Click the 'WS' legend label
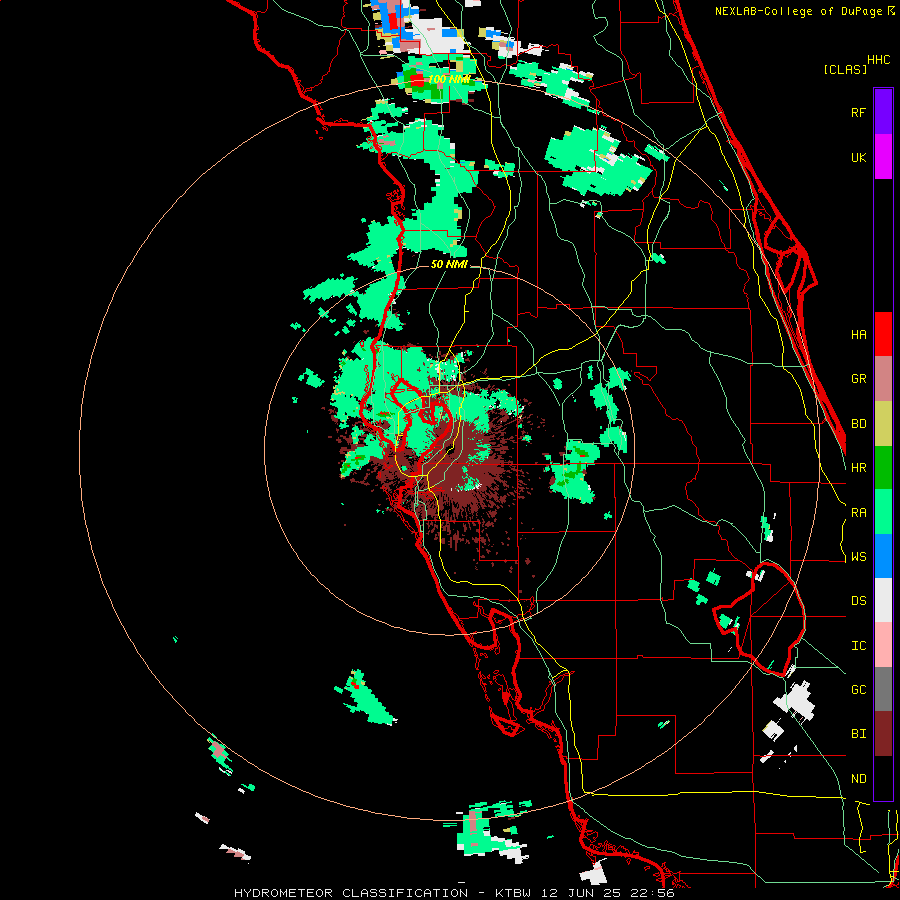900x900 pixels. click(858, 557)
